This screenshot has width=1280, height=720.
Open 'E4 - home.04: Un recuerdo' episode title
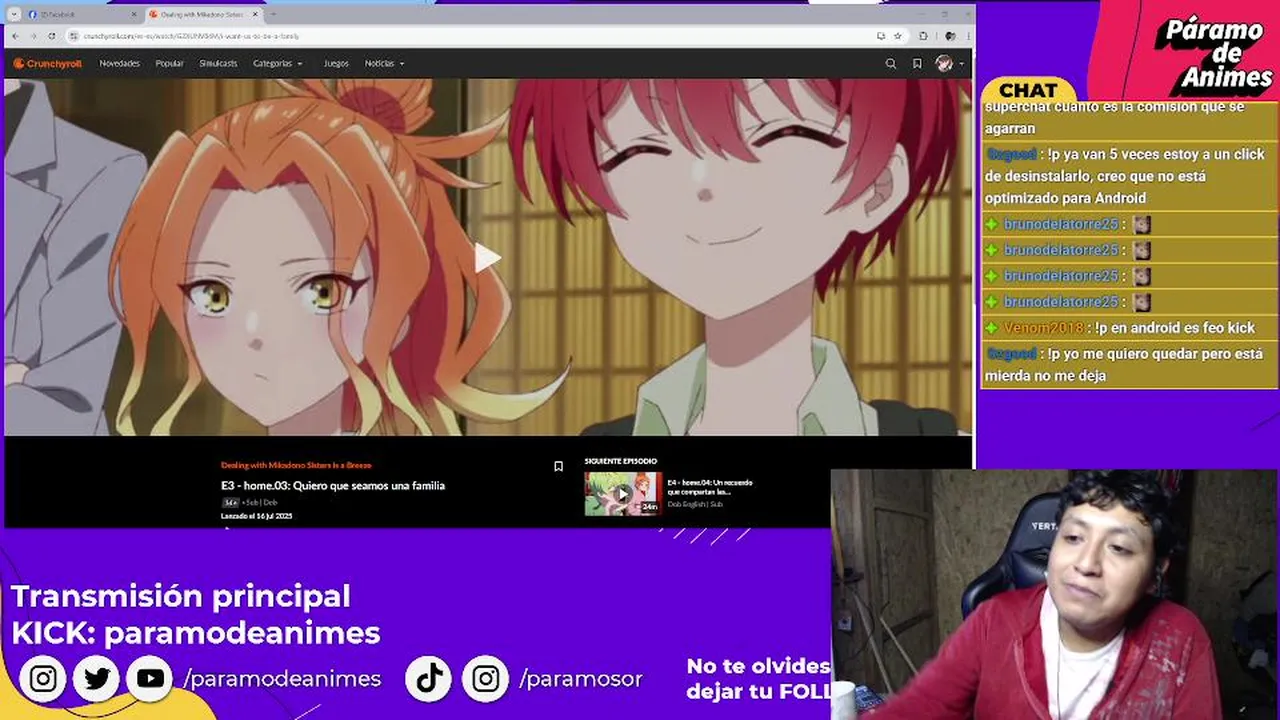click(x=710, y=487)
